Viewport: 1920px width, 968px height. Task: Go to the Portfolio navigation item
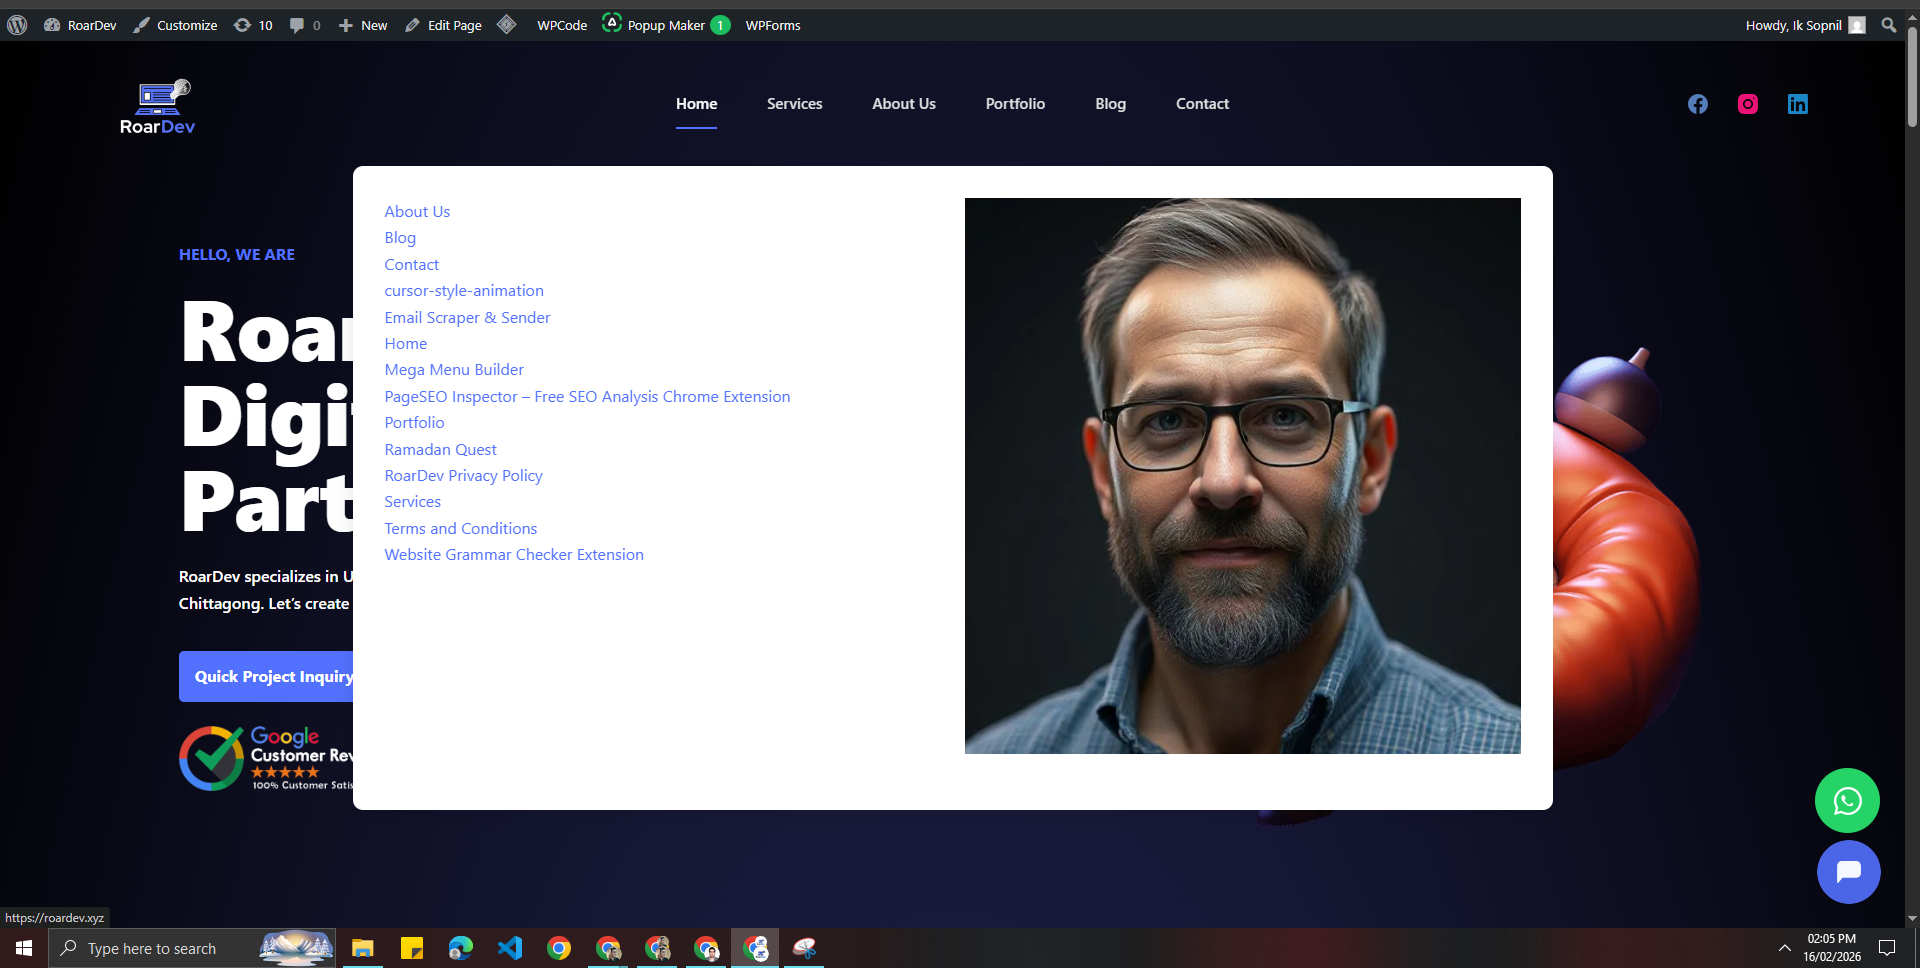[x=1014, y=104]
